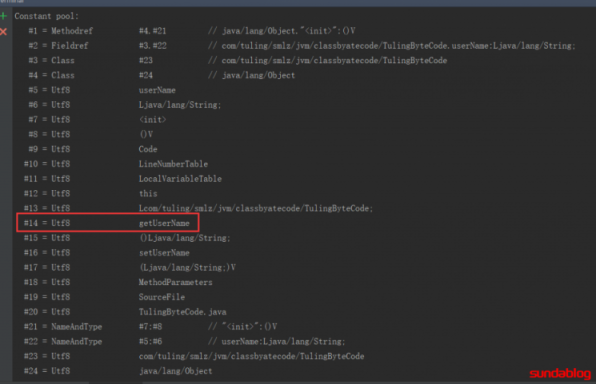Click the '// userName:Ljava/lang/String;' comment on line #22
596x384 pixels.
pyautogui.click(x=277, y=342)
